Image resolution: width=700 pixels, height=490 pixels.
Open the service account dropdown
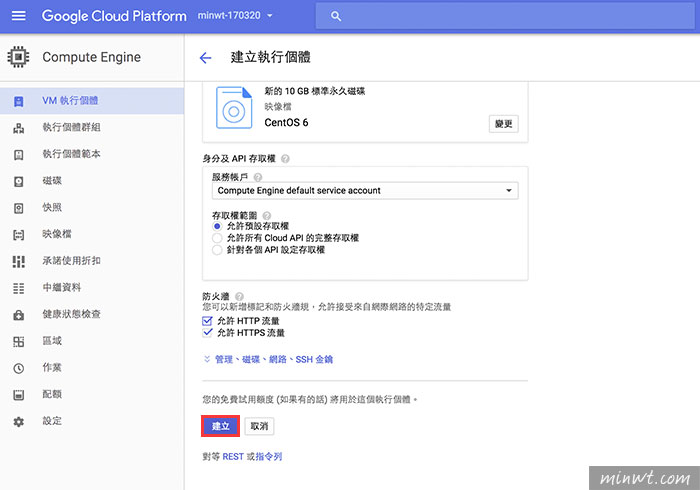tap(365, 191)
